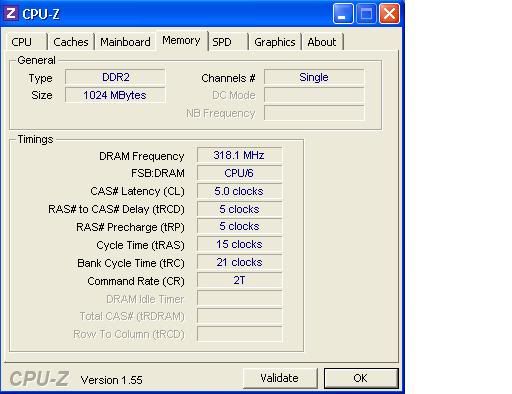Click the Version 1.55 text

click(x=112, y=380)
